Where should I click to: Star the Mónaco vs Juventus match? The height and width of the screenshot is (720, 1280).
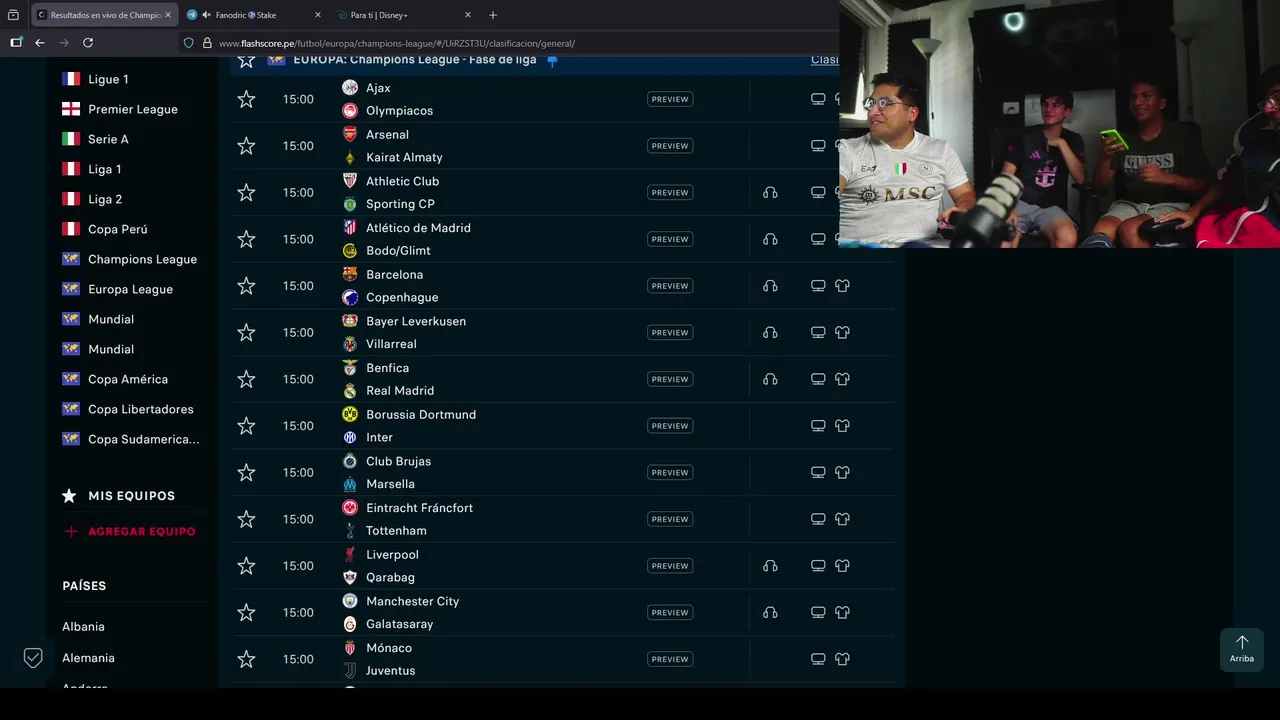click(246, 659)
